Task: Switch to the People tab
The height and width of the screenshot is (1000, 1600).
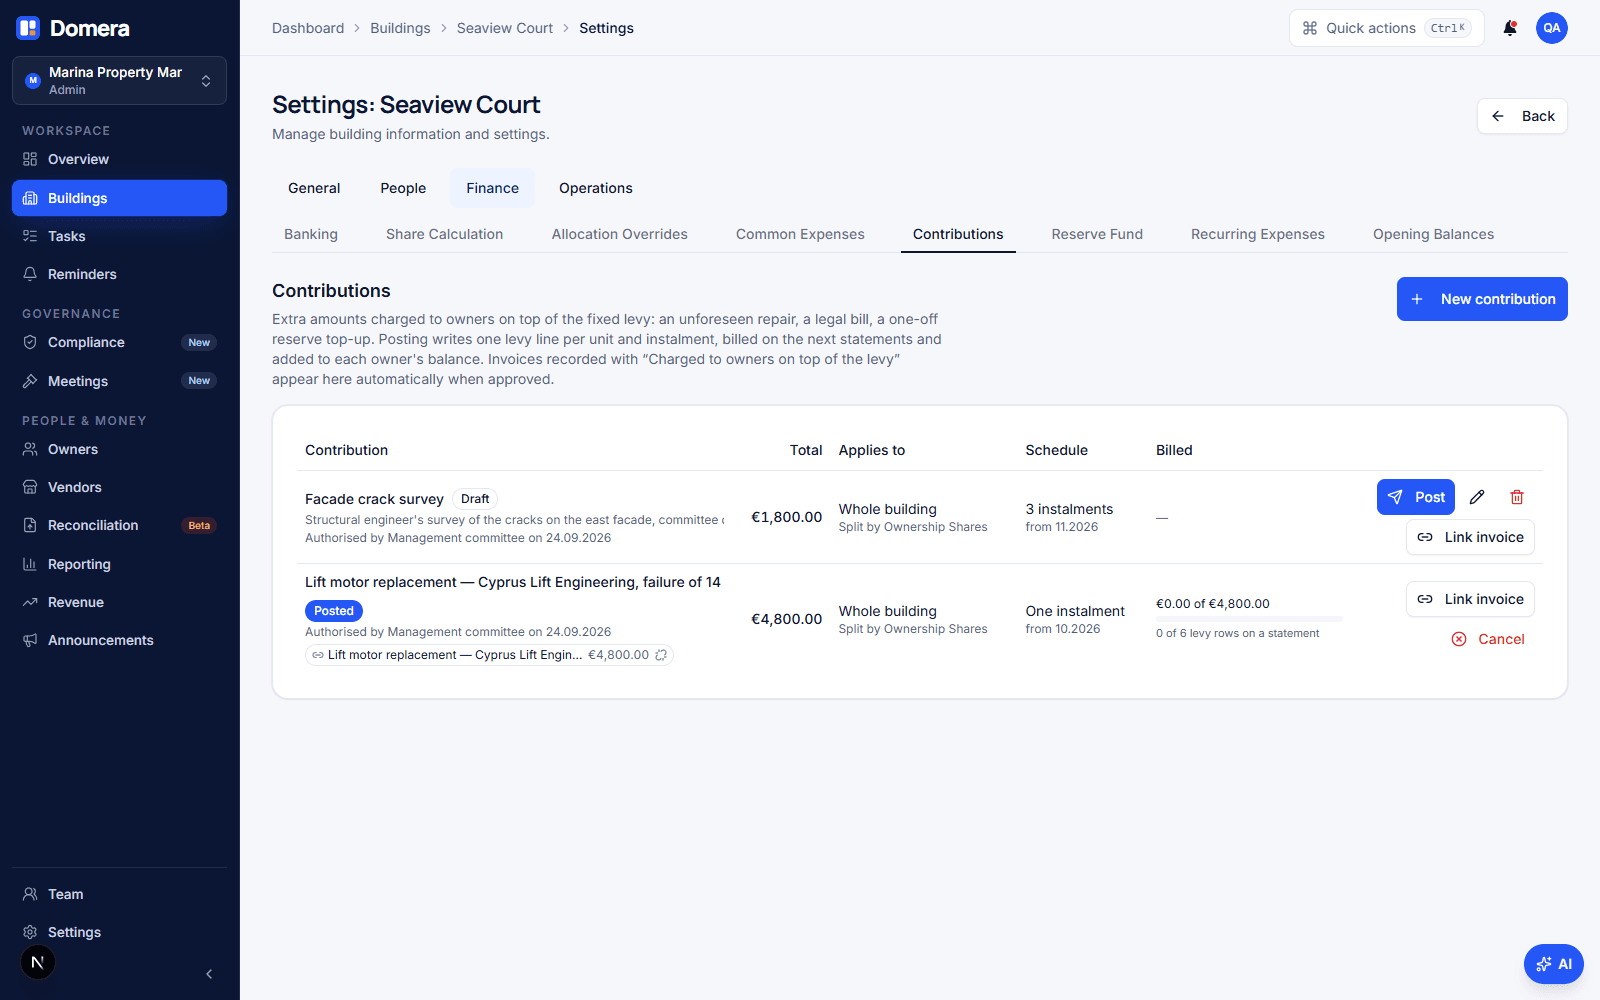Action: [x=403, y=188]
